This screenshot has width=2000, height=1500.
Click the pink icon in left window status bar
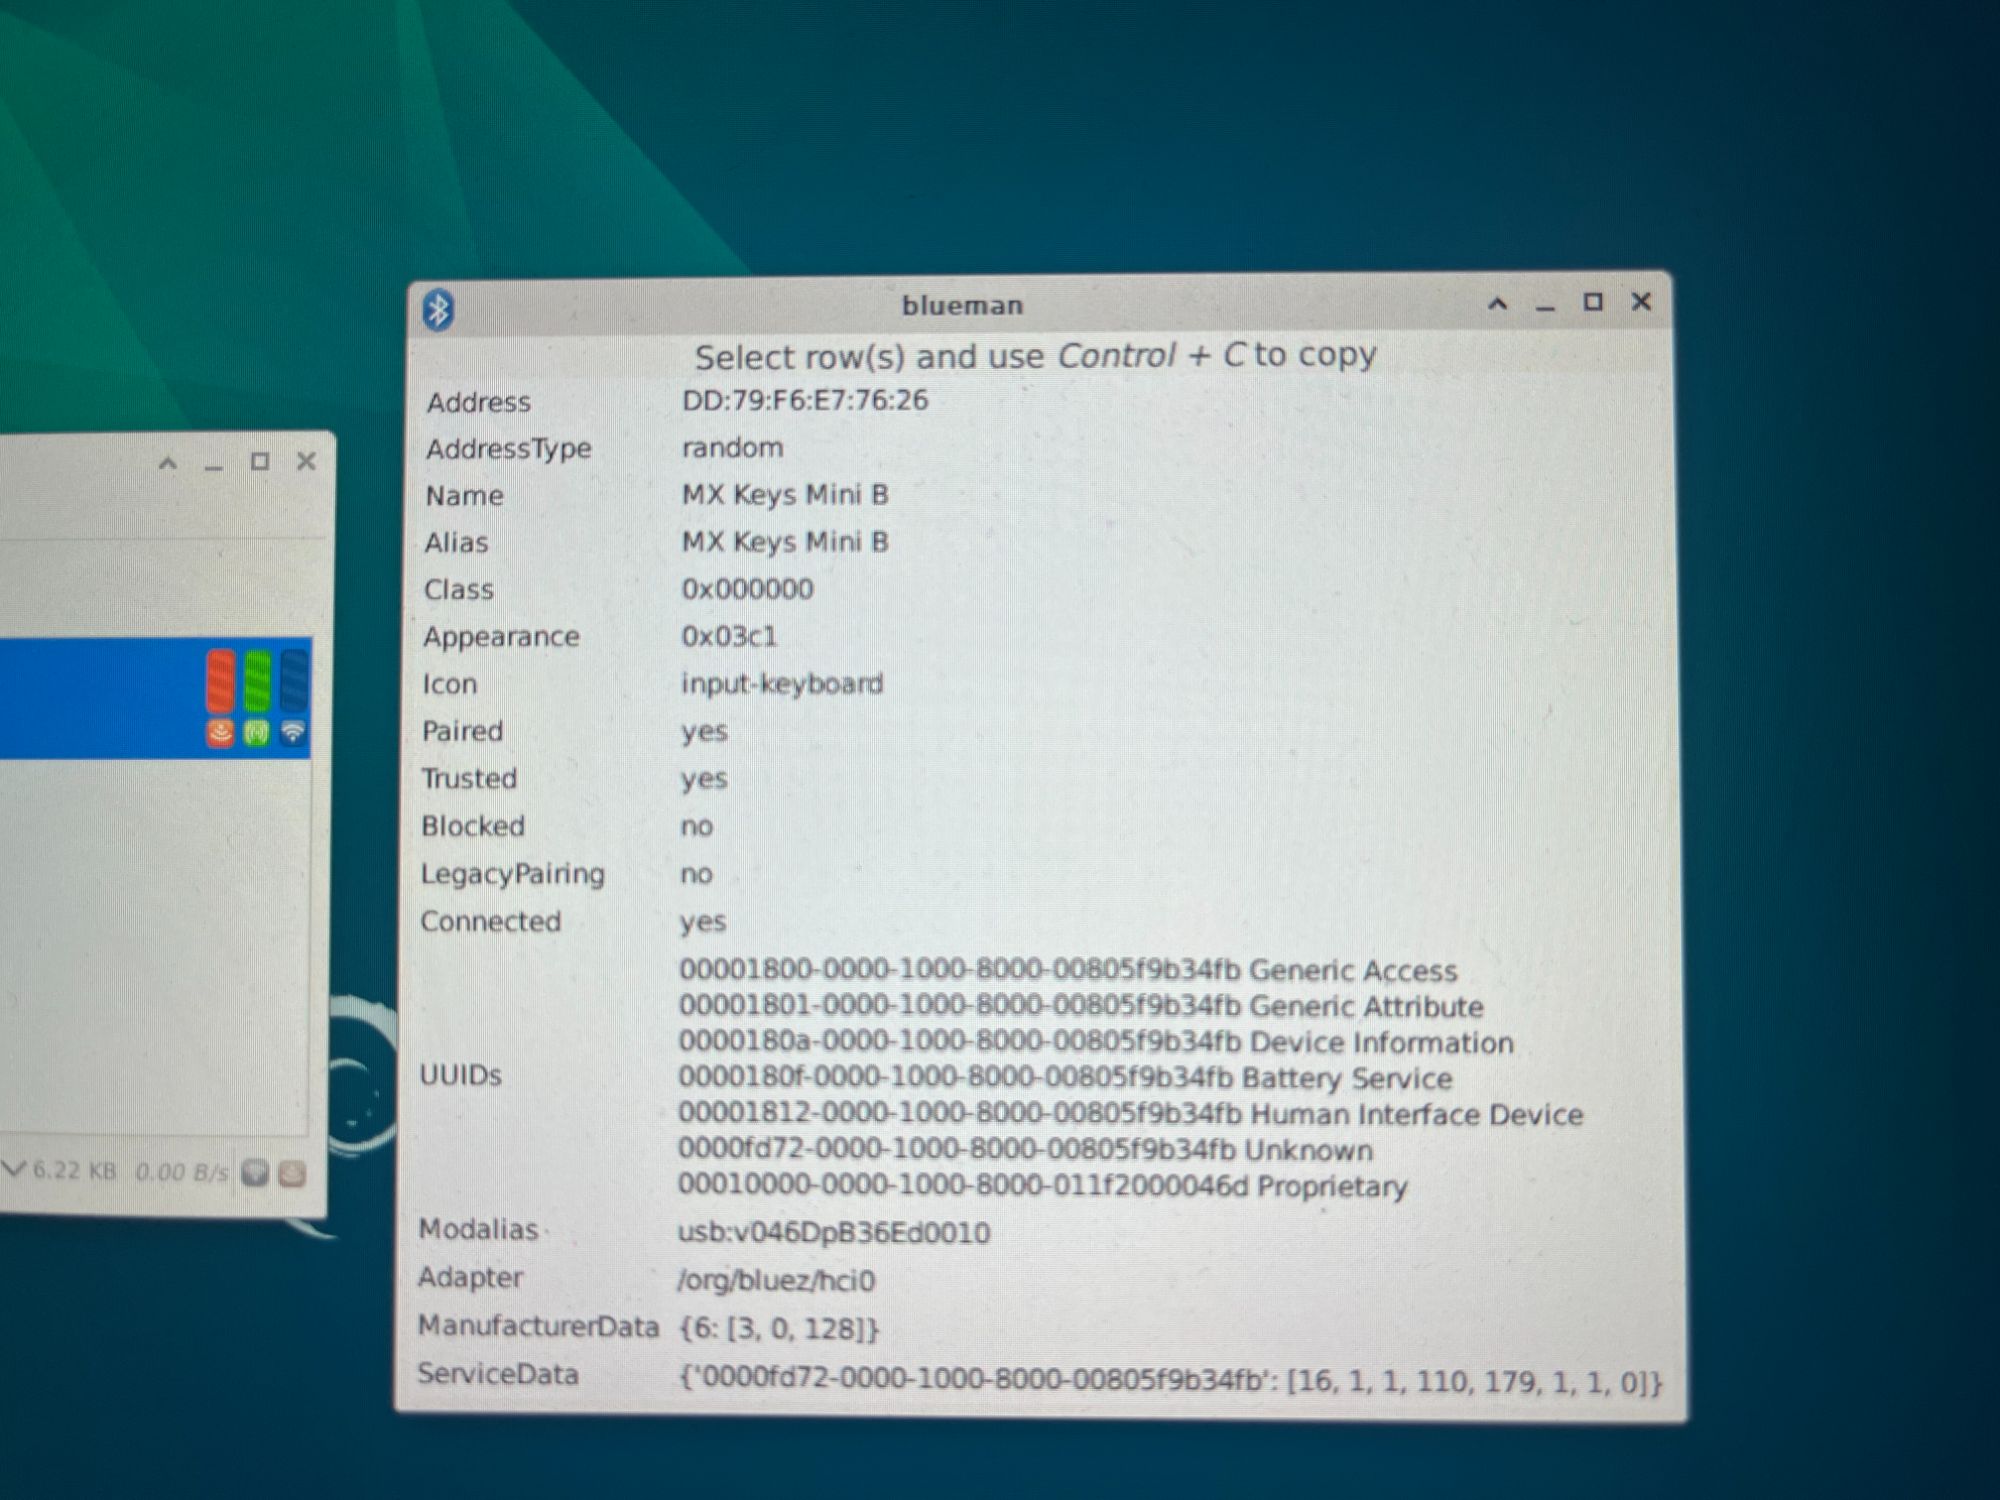coord(291,1173)
